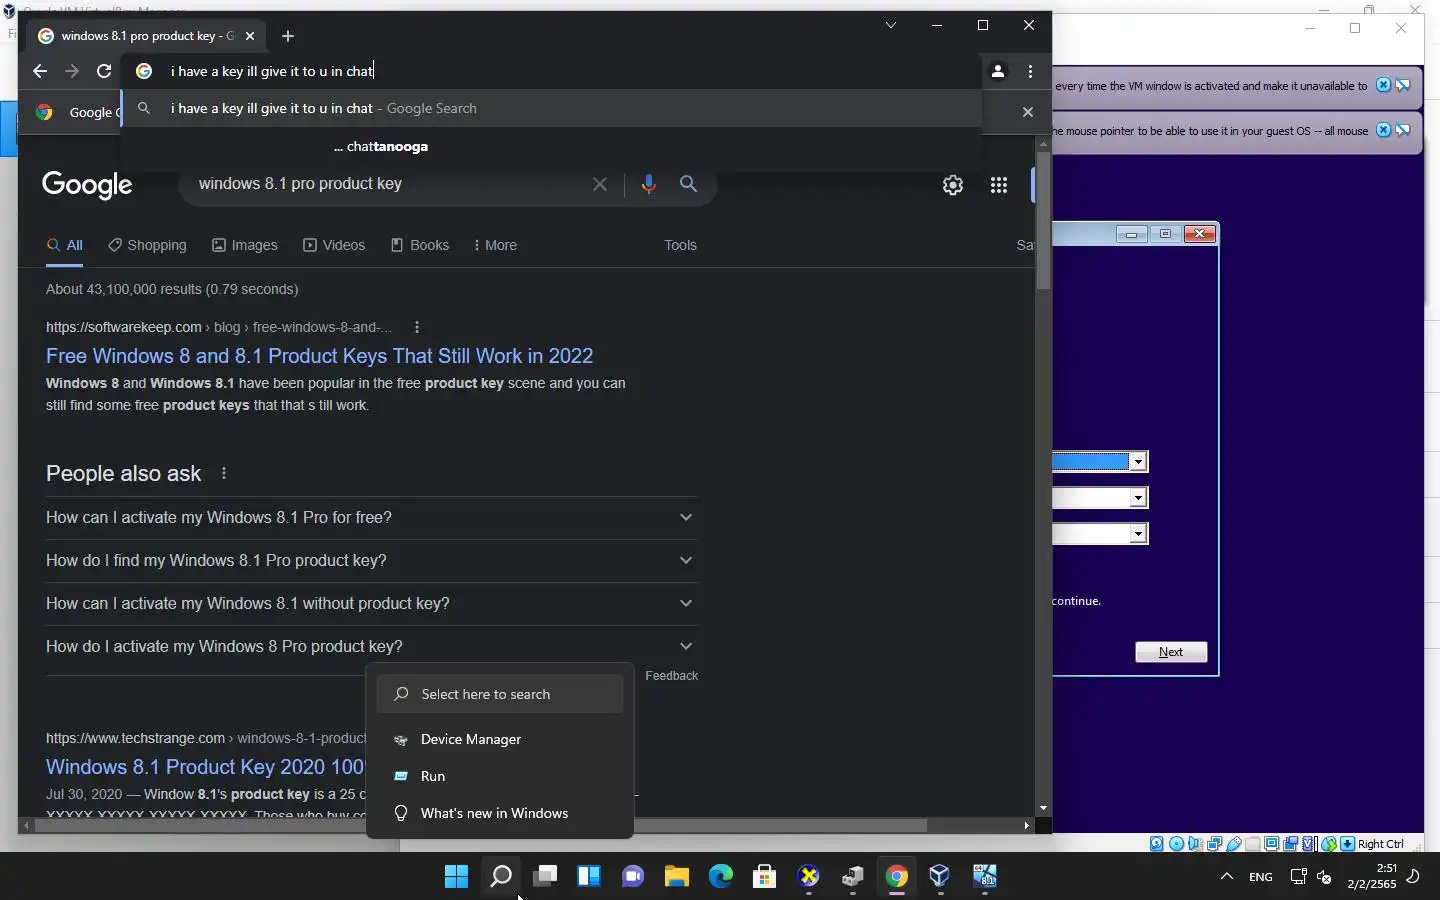
Task: Click the Google search query field
Action: point(390,184)
